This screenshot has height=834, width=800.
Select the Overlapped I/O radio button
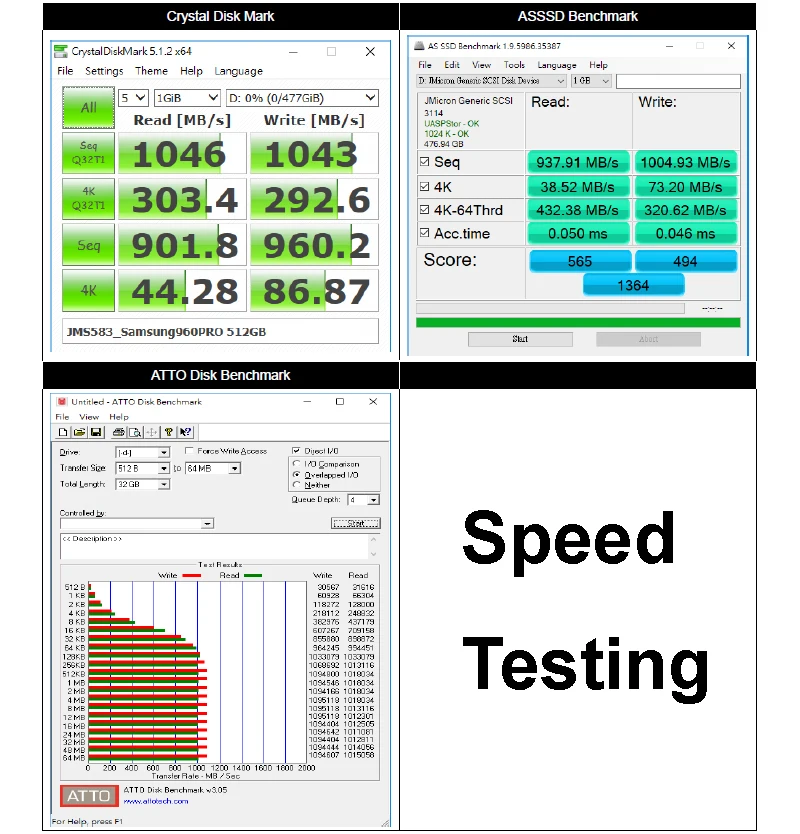pyautogui.click(x=297, y=474)
